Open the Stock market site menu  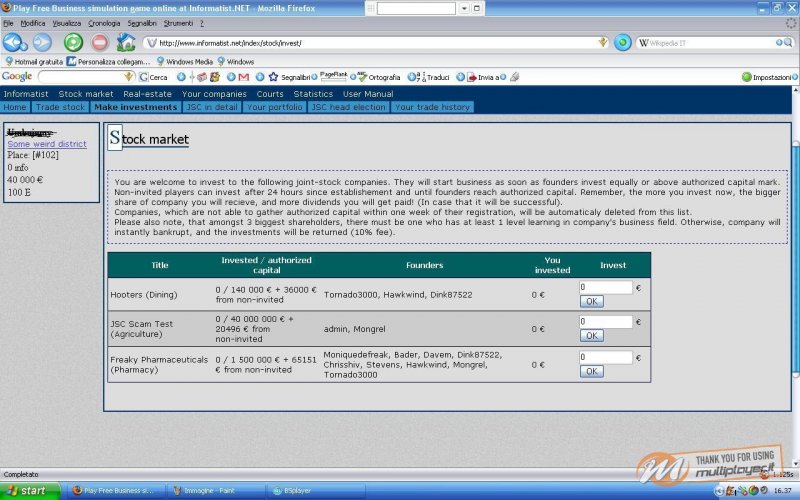[86, 94]
